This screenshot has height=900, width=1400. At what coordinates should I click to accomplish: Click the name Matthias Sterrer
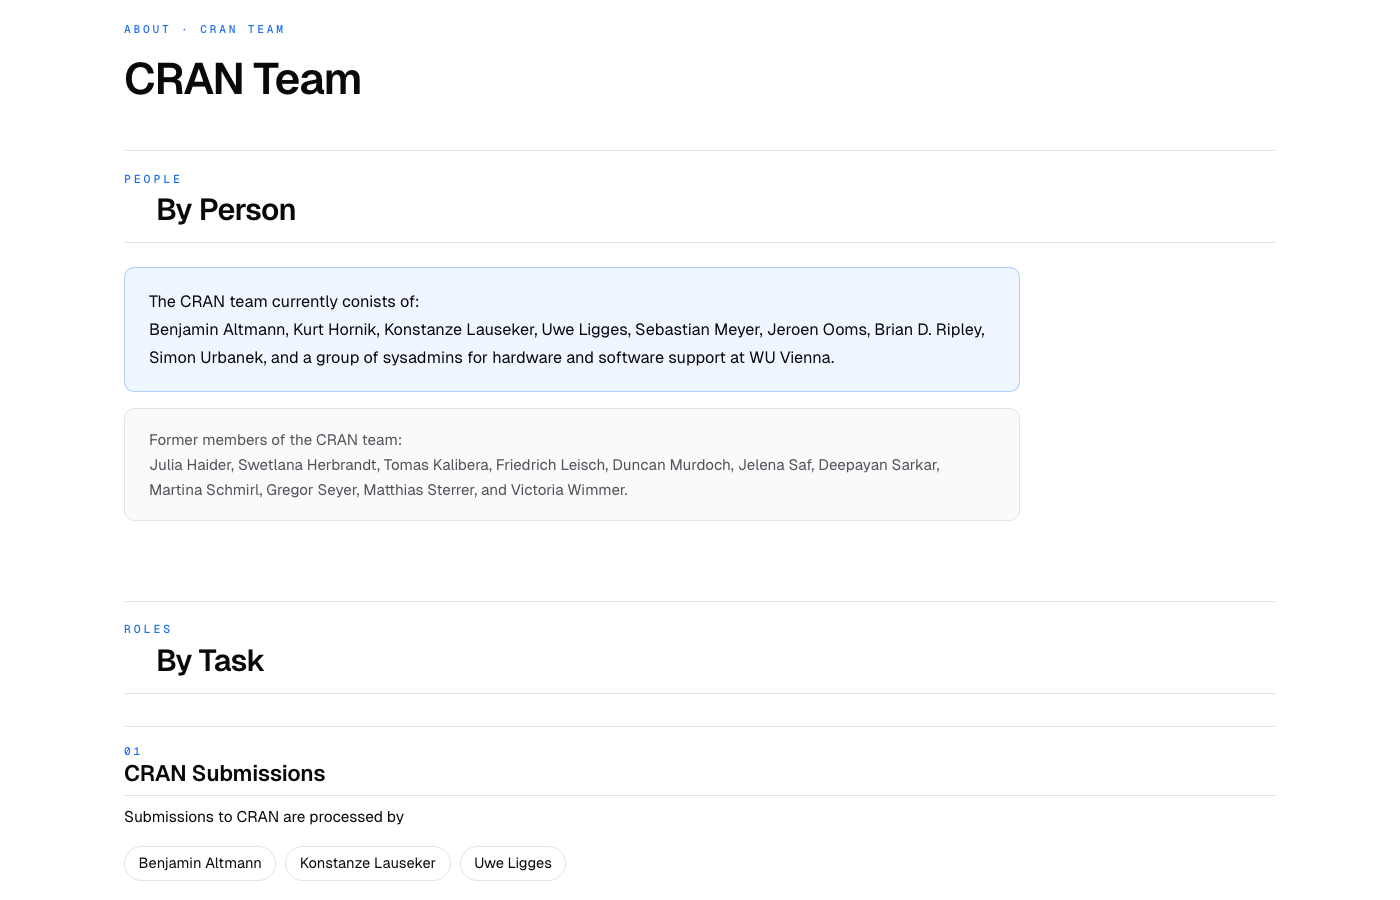(x=418, y=490)
